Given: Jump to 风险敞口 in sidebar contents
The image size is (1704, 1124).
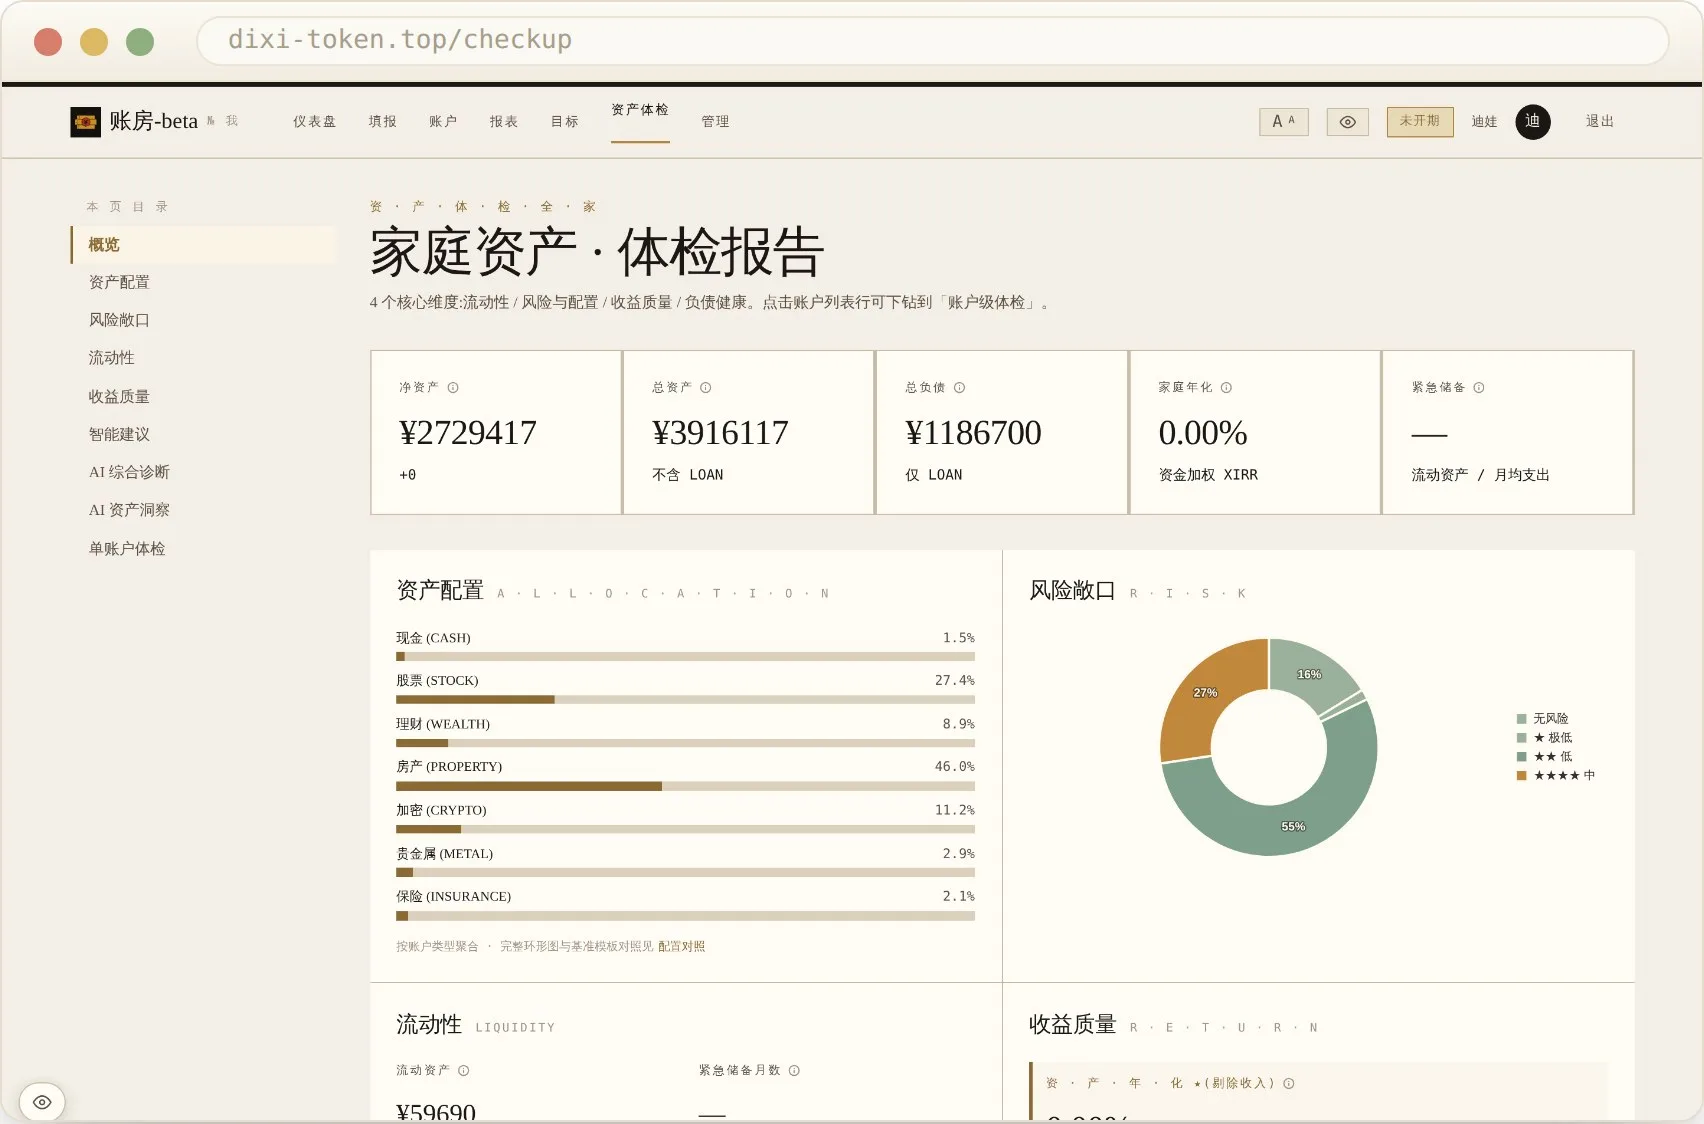Looking at the screenshot, I should [x=119, y=321].
